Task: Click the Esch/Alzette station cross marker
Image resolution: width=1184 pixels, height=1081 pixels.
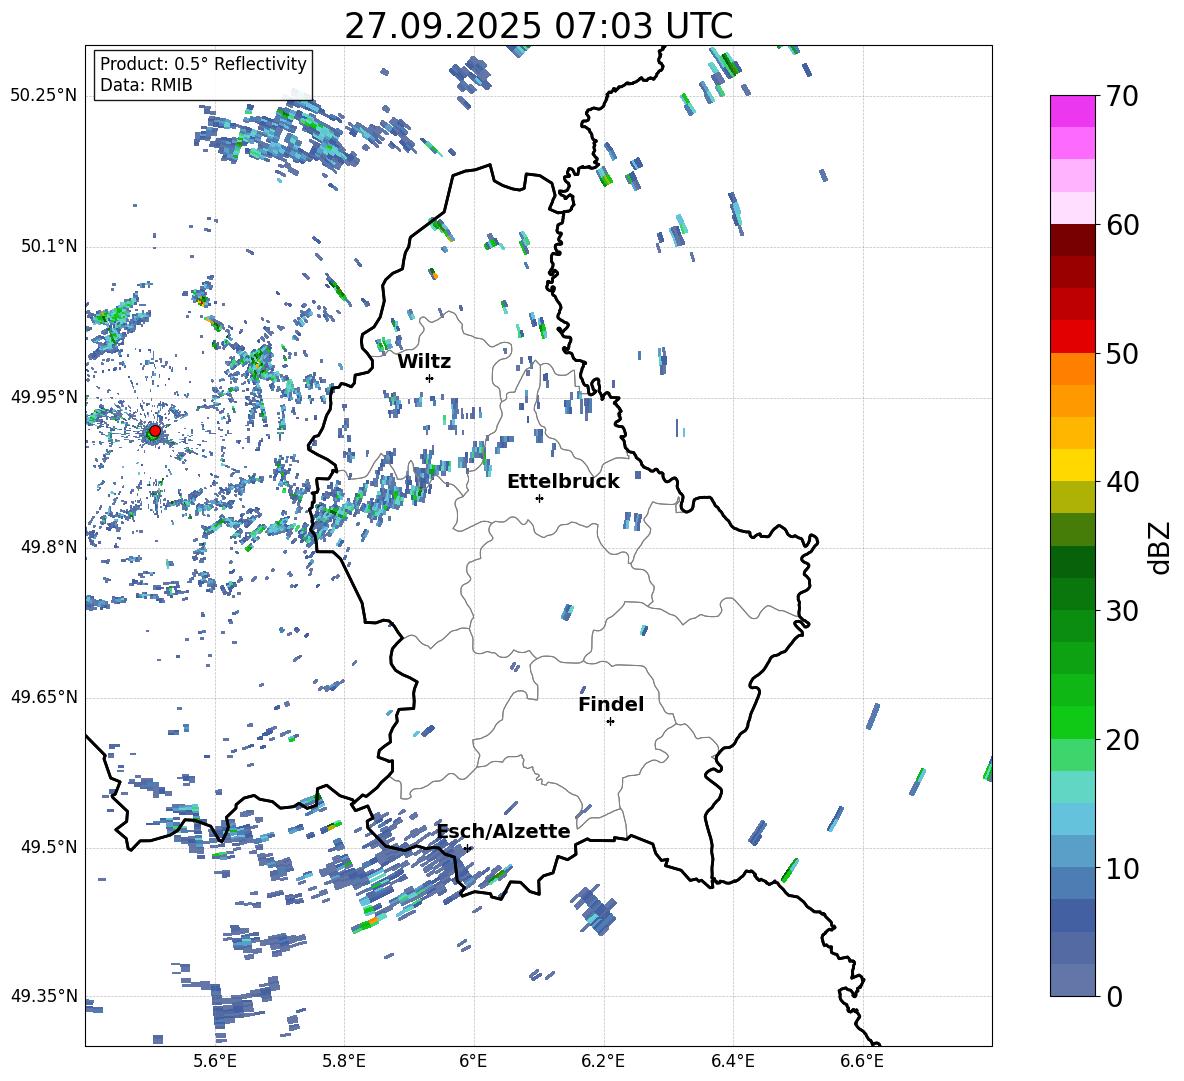Action: pyautogui.click(x=468, y=848)
